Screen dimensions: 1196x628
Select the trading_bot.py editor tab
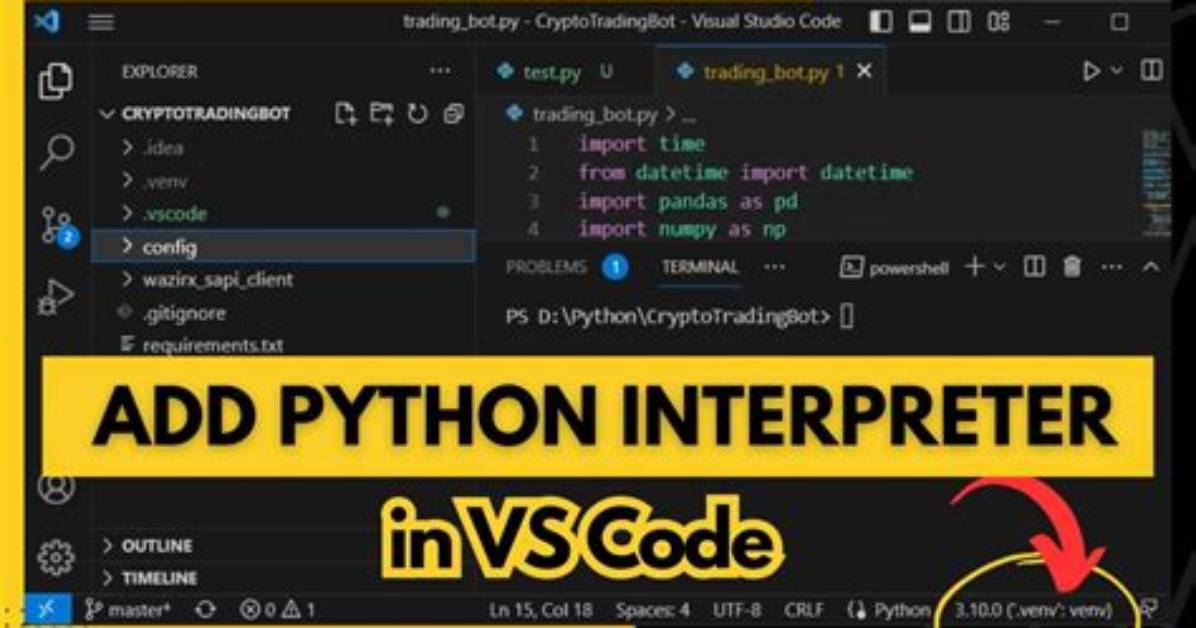(770, 72)
